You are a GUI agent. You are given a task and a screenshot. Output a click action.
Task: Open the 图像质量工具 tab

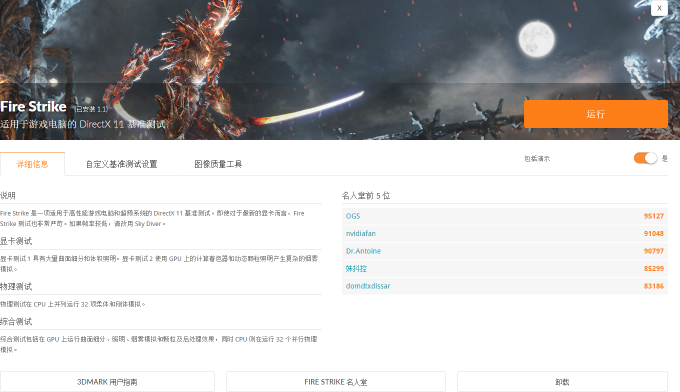218,164
